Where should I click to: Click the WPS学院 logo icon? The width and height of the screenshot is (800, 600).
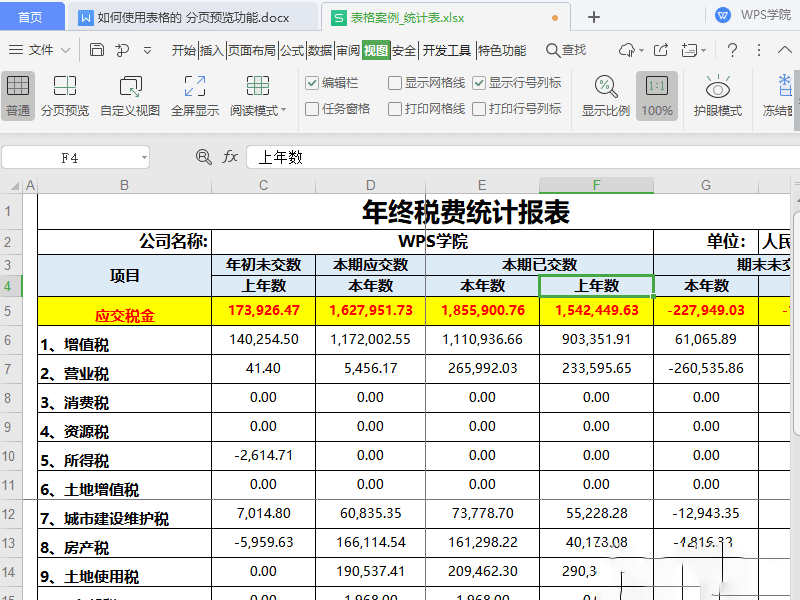pyautogui.click(x=722, y=15)
